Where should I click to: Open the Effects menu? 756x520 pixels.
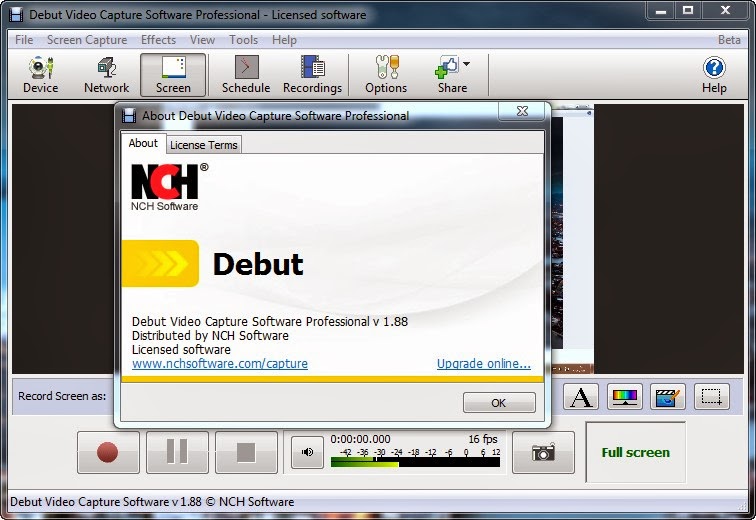click(158, 40)
